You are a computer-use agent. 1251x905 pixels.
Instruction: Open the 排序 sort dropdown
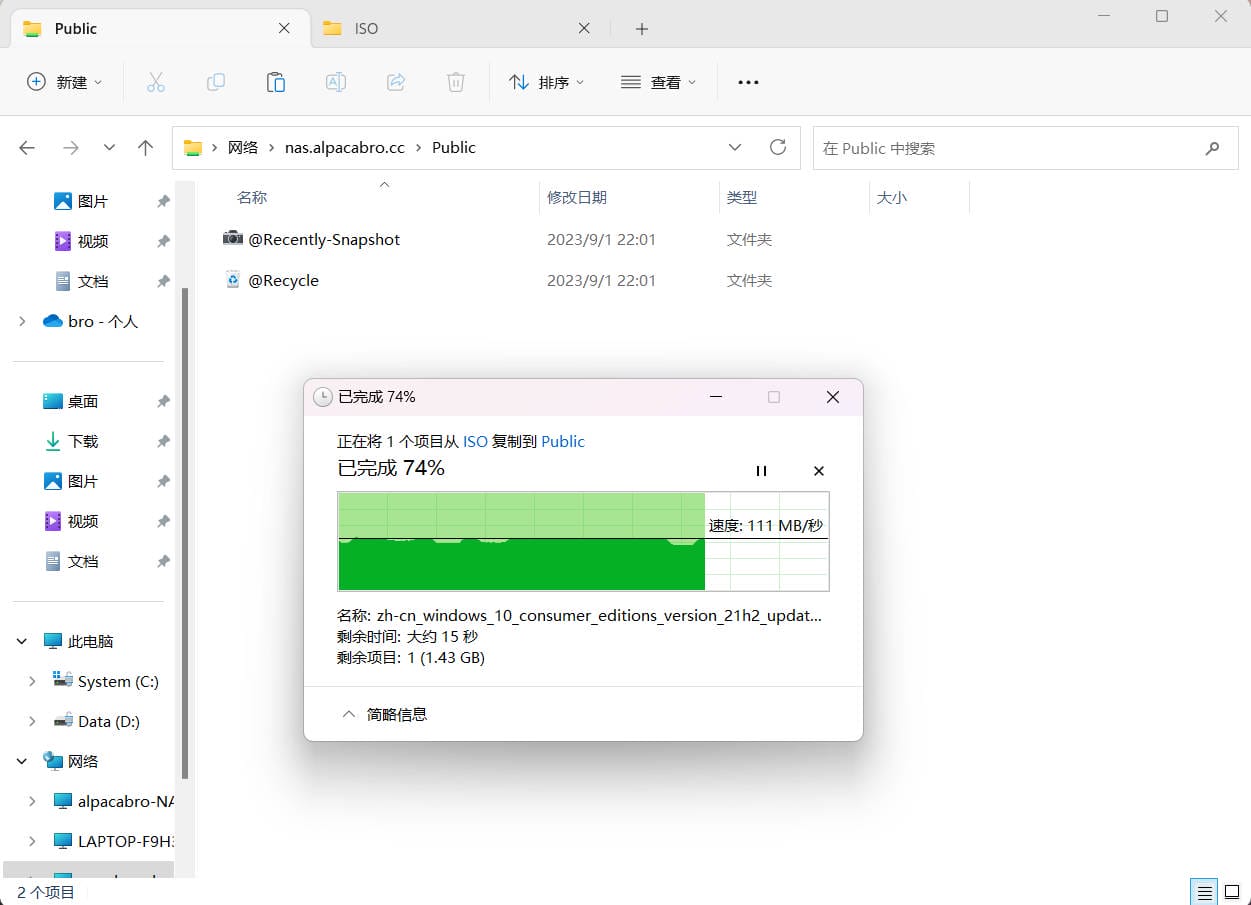pos(546,82)
